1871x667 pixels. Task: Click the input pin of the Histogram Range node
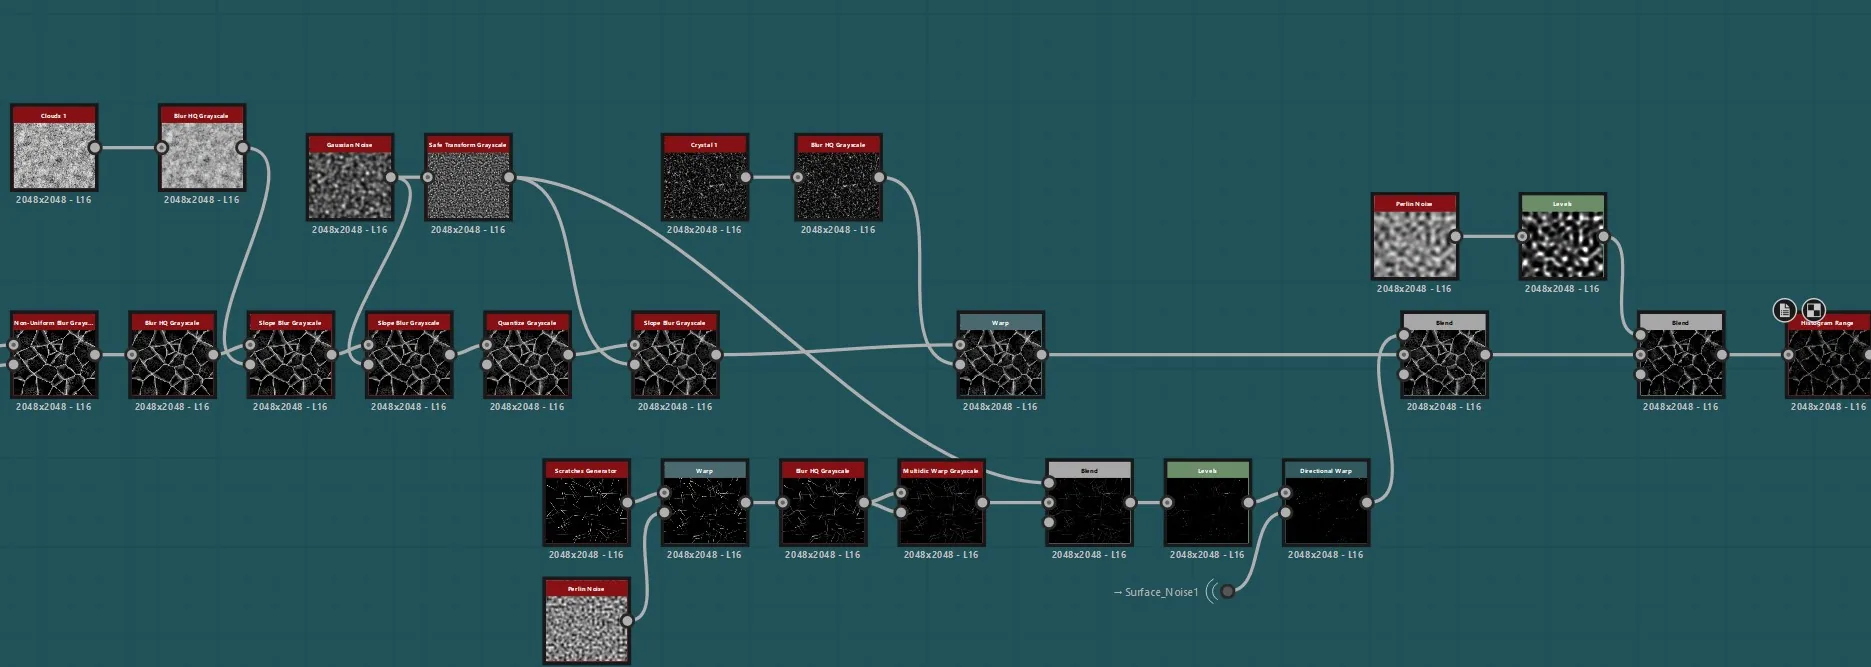point(1788,355)
